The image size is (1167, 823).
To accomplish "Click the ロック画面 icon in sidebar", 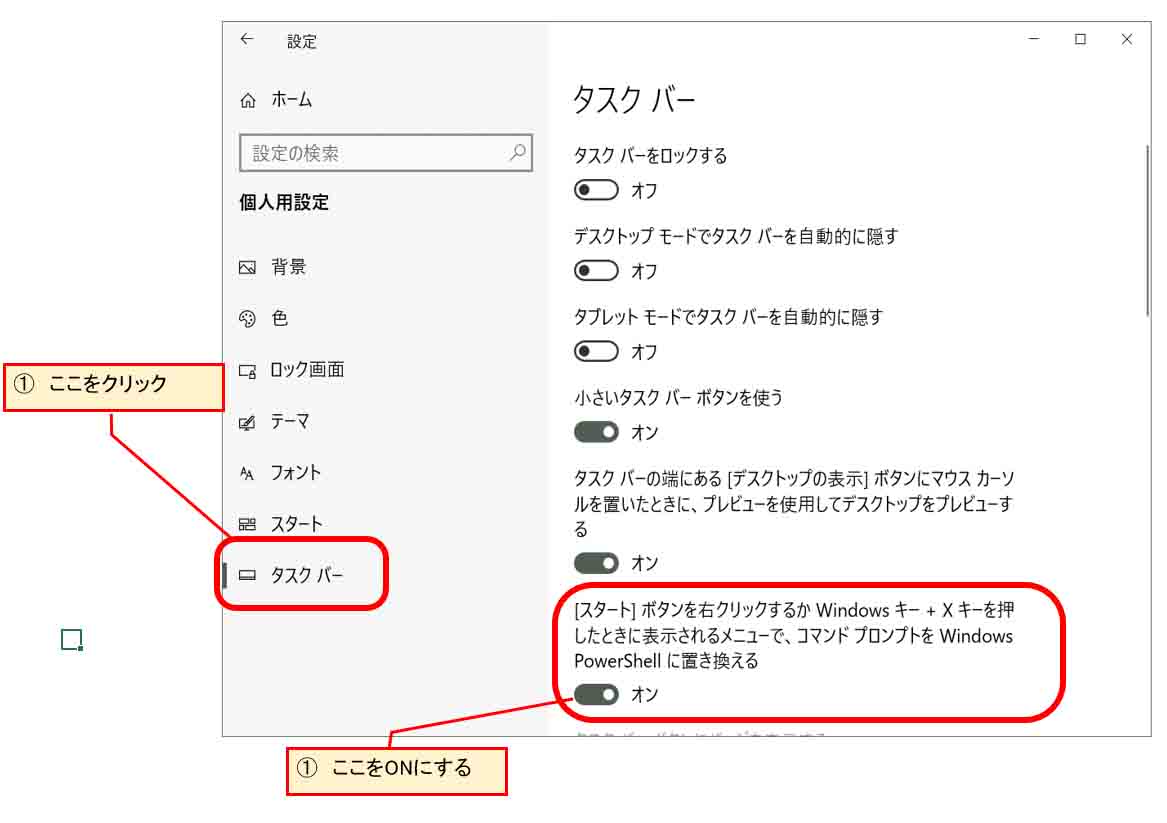I will (x=248, y=371).
